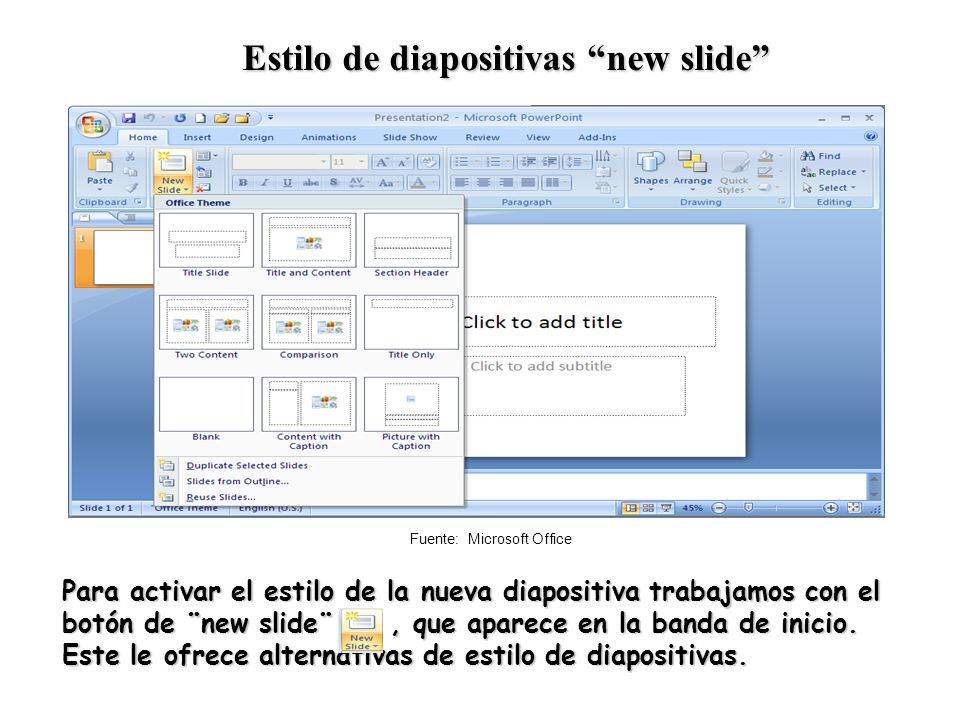Increase list indent level

click(550, 162)
